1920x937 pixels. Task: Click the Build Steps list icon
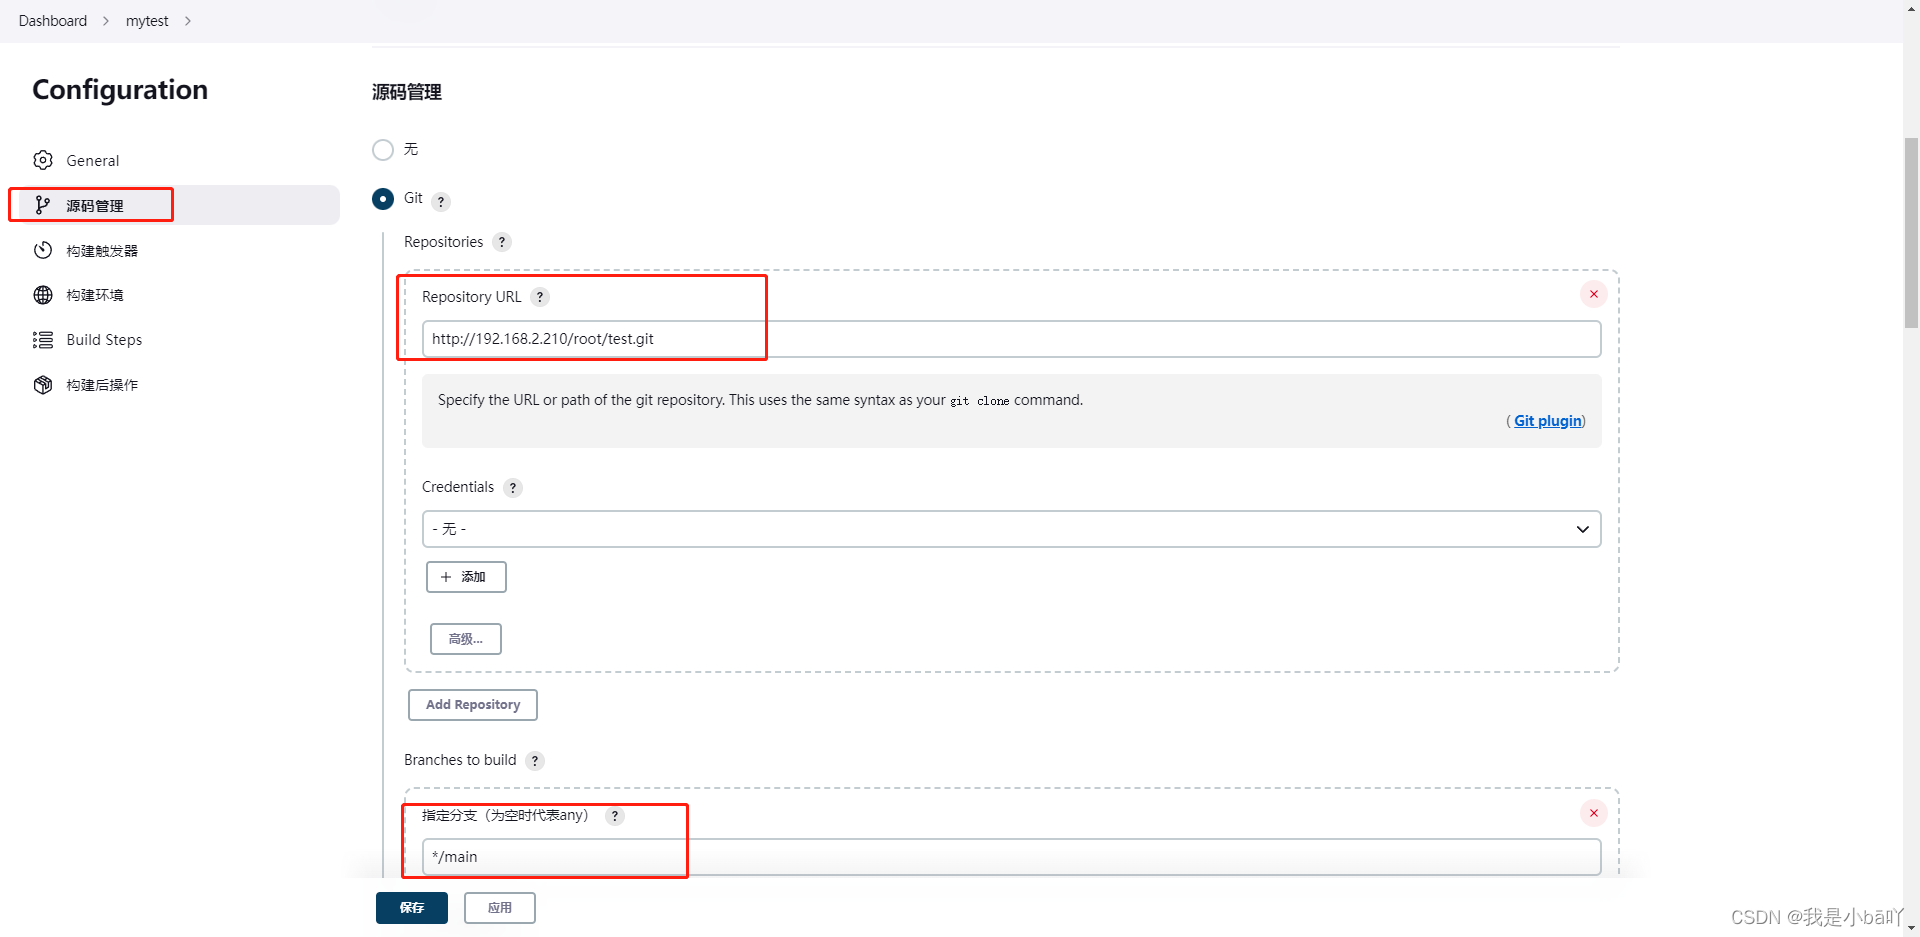coord(43,340)
